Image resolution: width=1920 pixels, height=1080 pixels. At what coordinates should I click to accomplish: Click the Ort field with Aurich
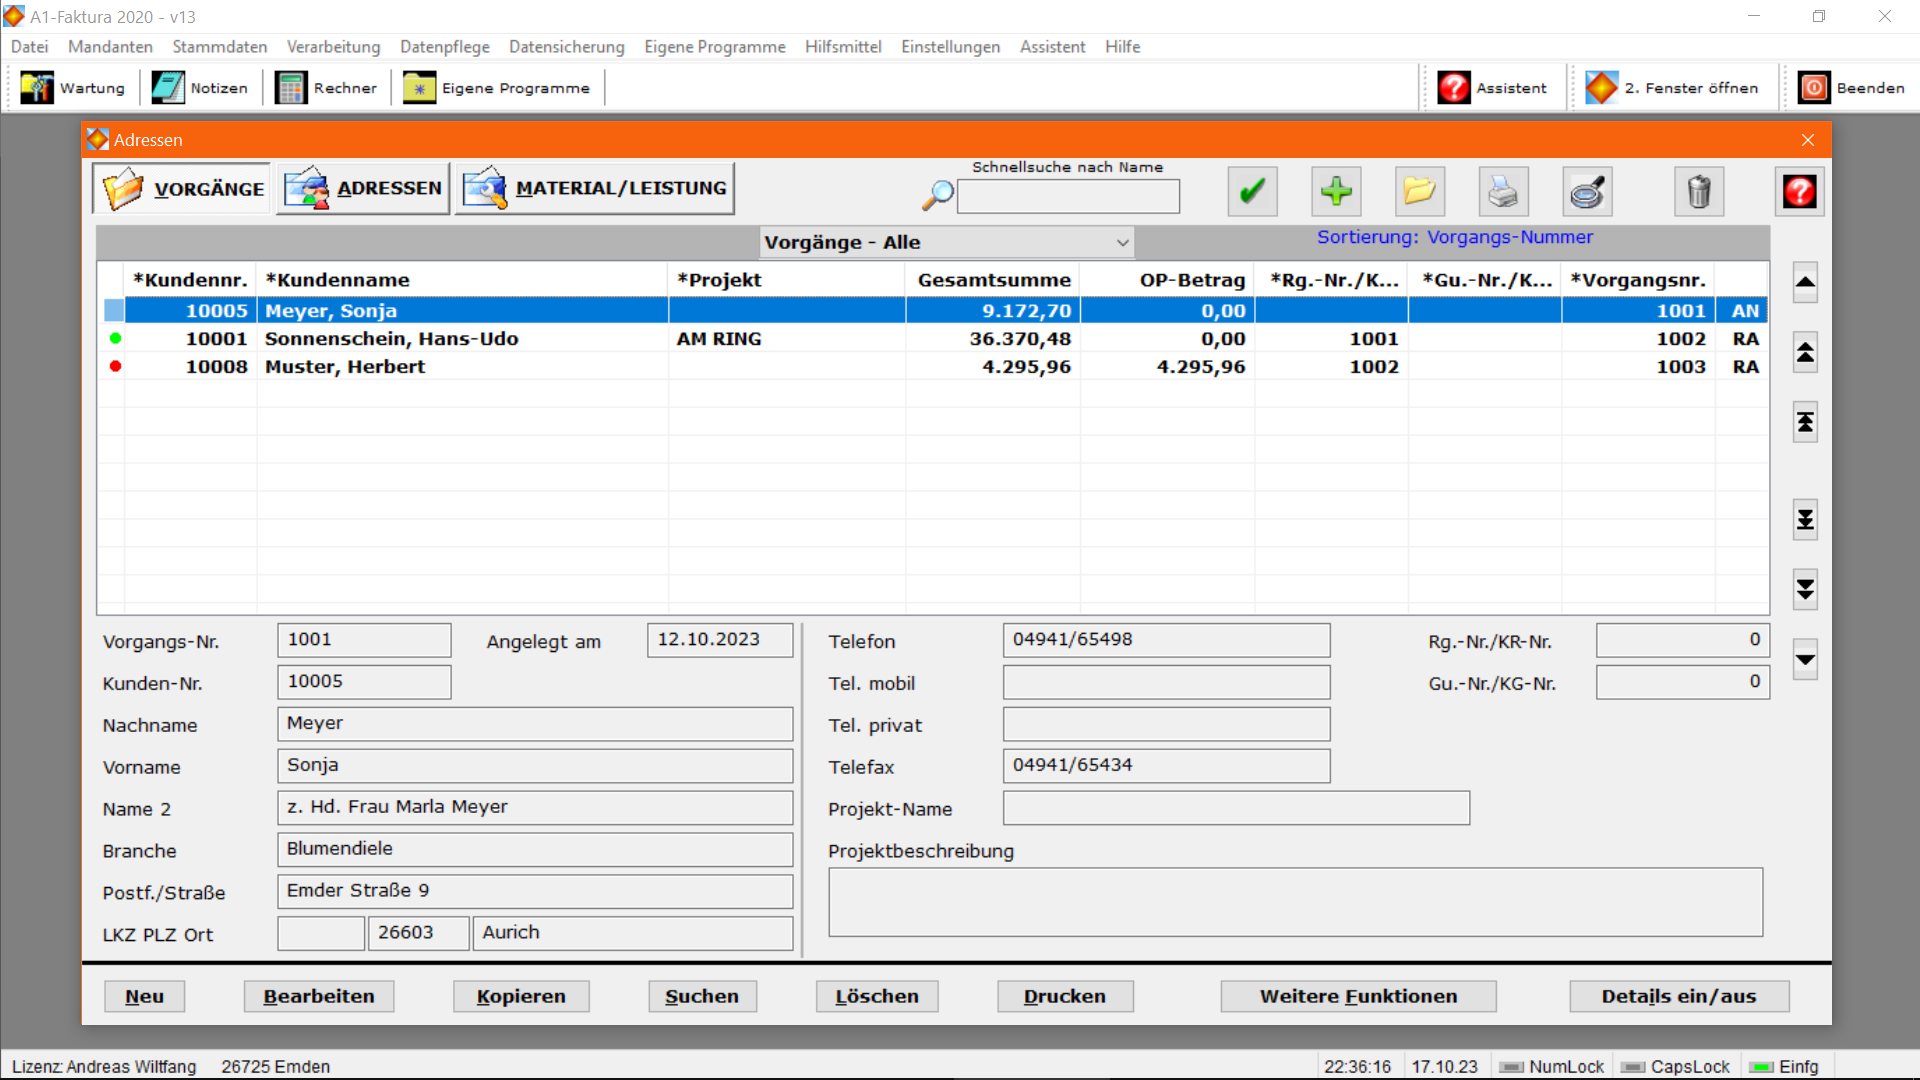[633, 934]
